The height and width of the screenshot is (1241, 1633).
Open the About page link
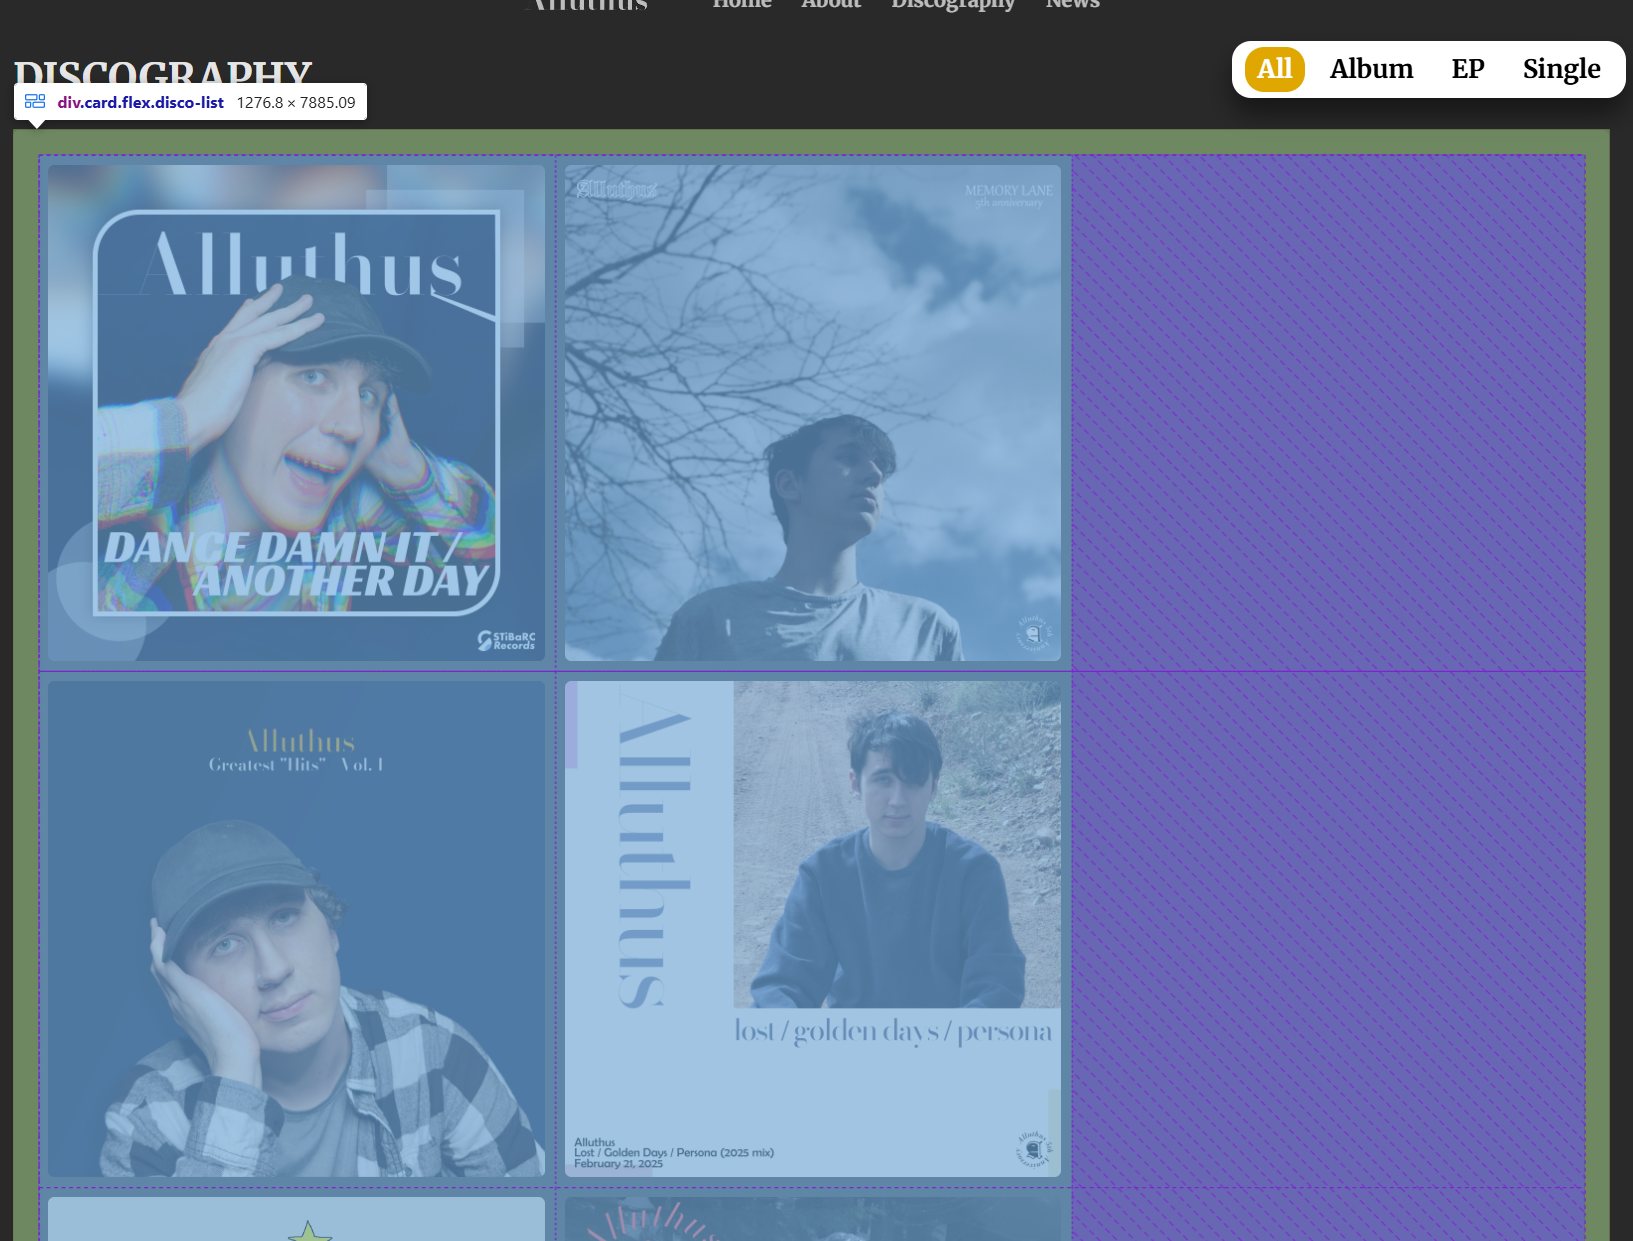tap(831, 5)
